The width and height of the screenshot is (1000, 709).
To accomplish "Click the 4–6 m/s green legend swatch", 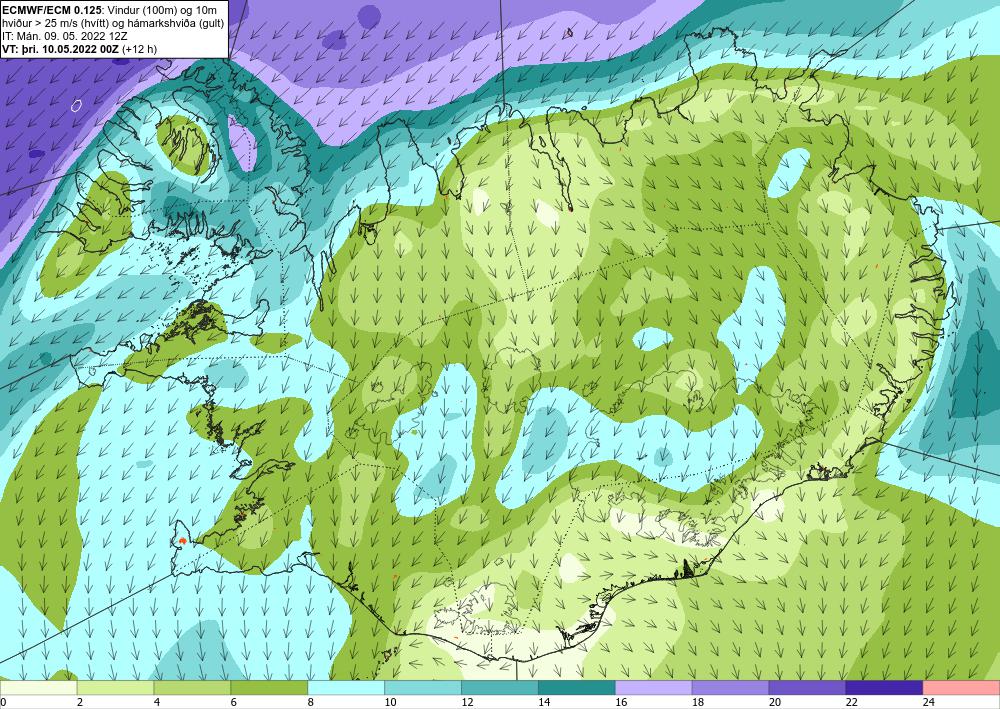I will pyautogui.click(x=192, y=688).
